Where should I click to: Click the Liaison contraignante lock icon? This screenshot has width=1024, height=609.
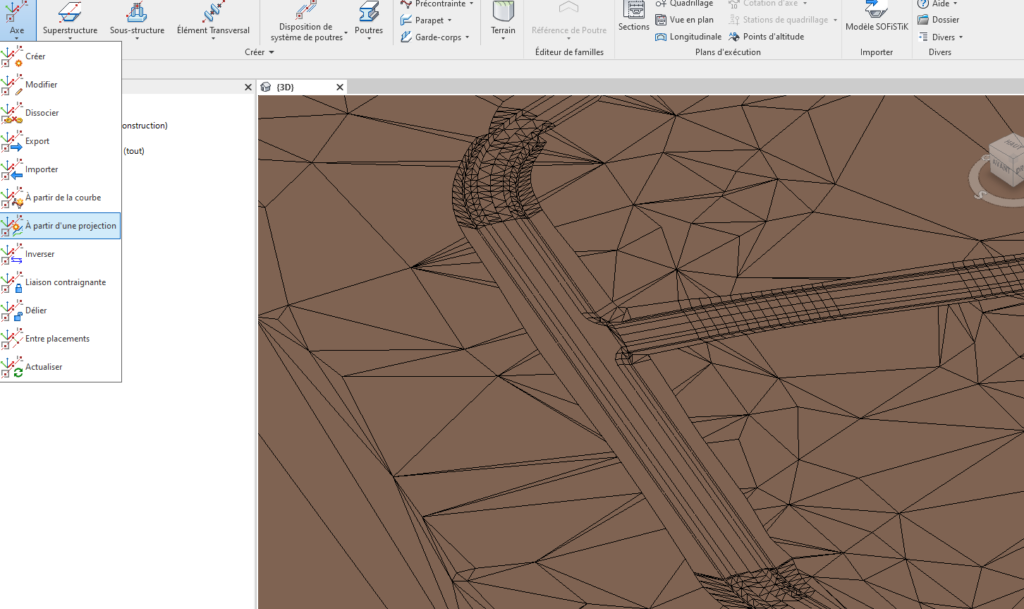pyautogui.click(x=12, y=282)
